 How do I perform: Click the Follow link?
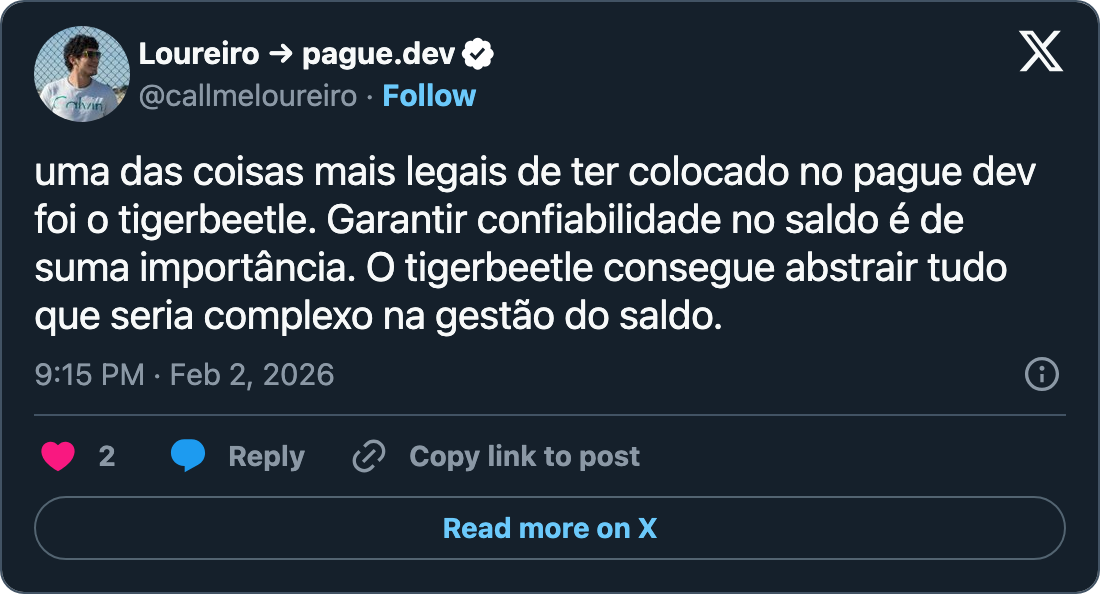tap(430, 95)
